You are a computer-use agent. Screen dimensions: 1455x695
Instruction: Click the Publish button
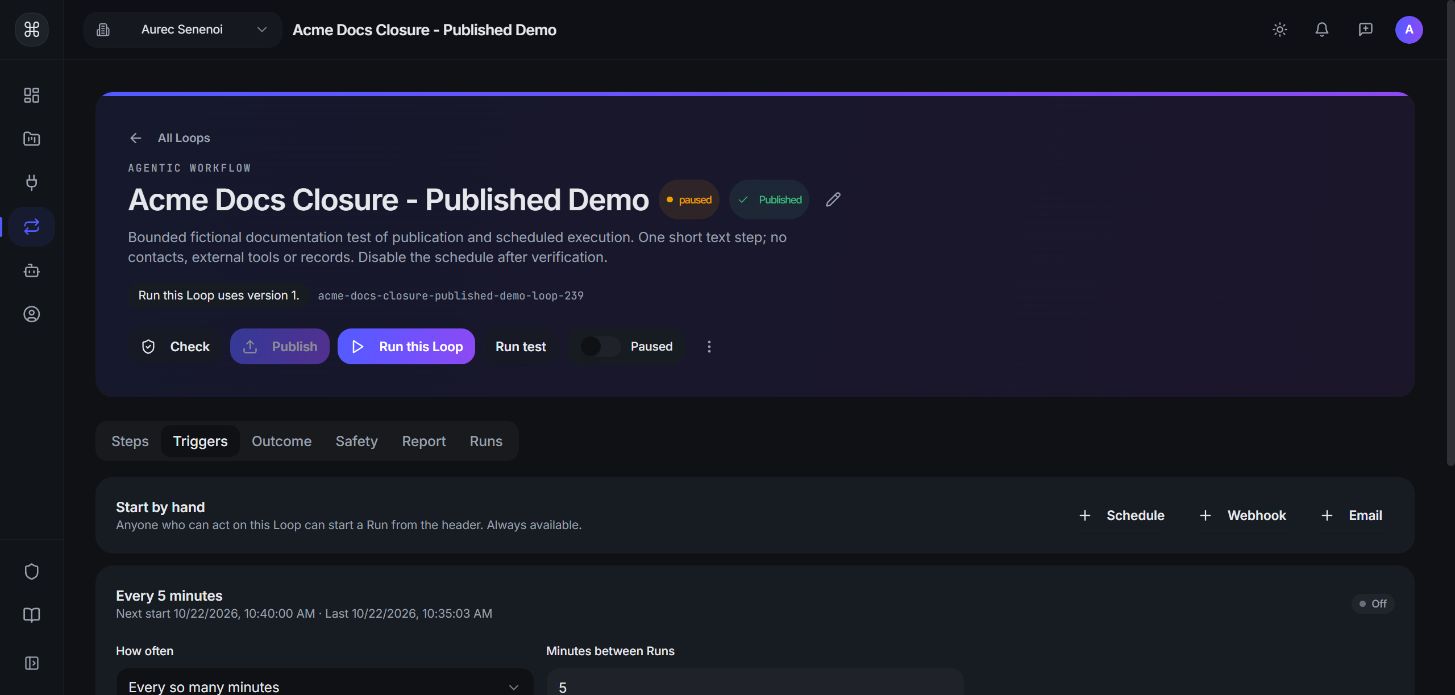[280, 346]
